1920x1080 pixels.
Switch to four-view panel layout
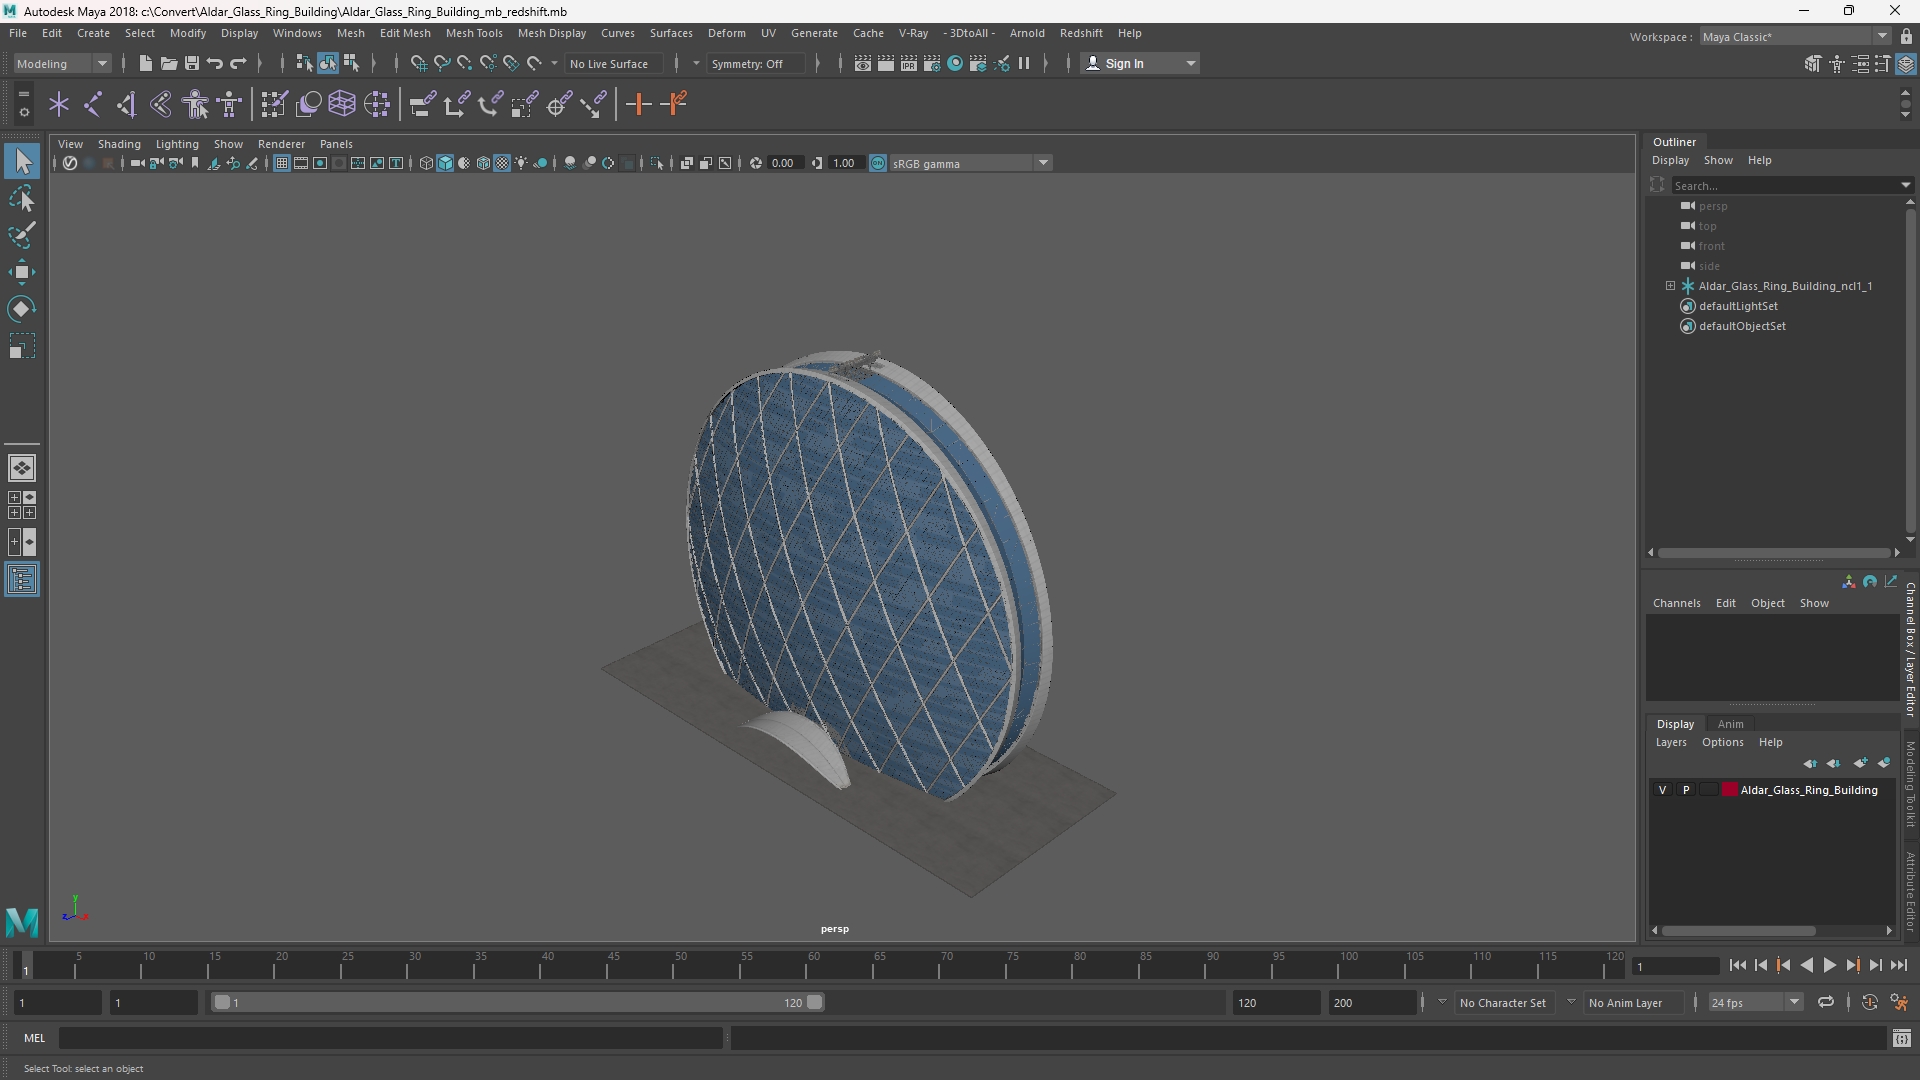tap(22, 505)
